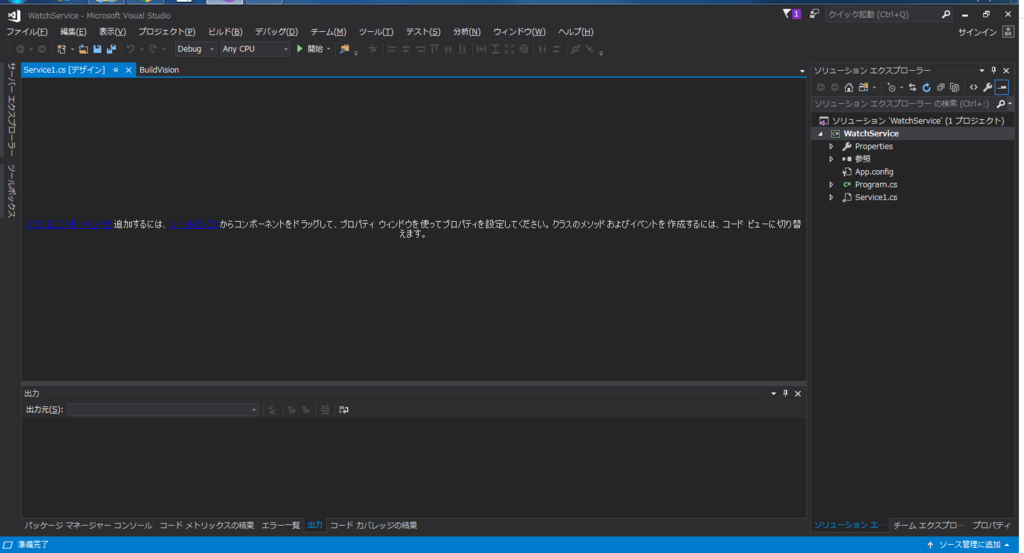
Task: Open the ビルド(B) menu
Action: [225, 31]
